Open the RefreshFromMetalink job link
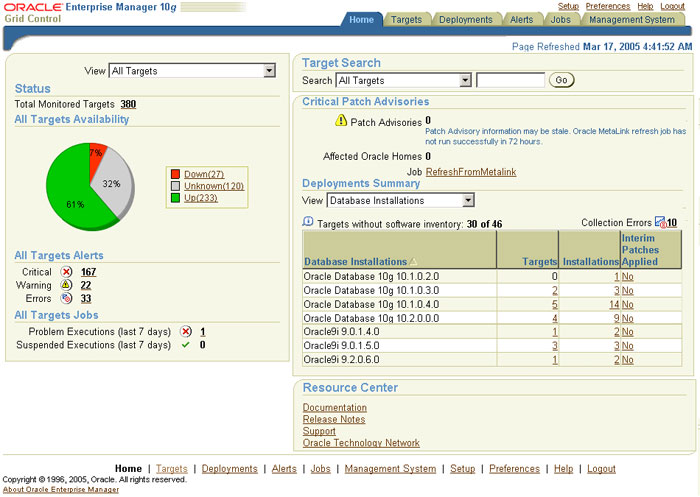Screen dimensions: 700x497 471,172
